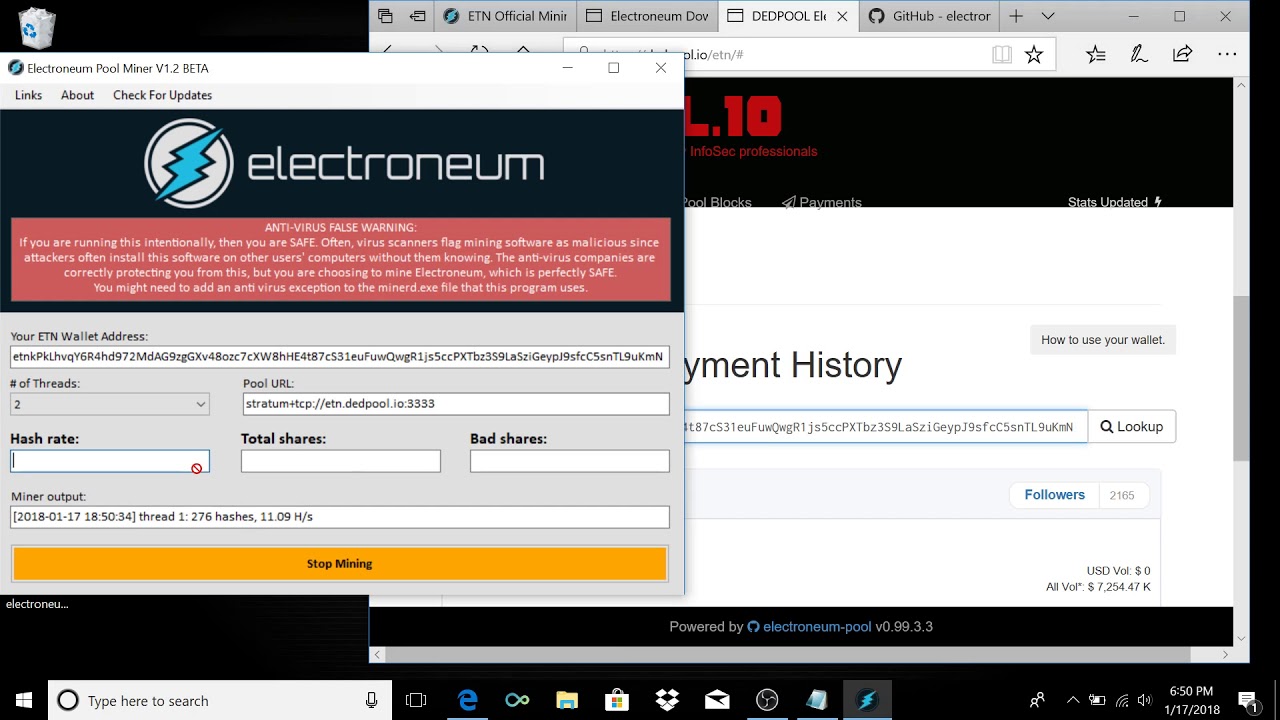1280x720 pixels.
Task: Click the set these tabs aside icon
Action: (418, 16)
